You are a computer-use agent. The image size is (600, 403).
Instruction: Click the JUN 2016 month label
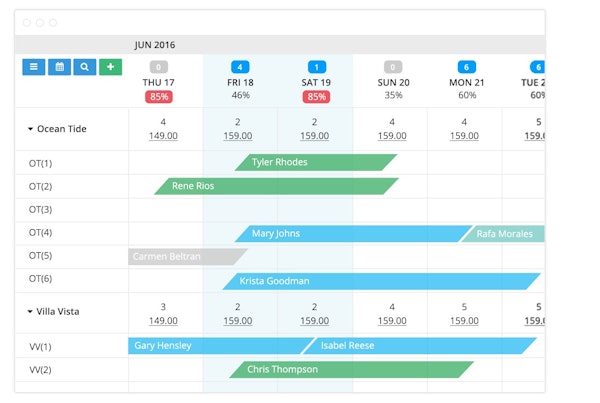(x=155, y=45)
